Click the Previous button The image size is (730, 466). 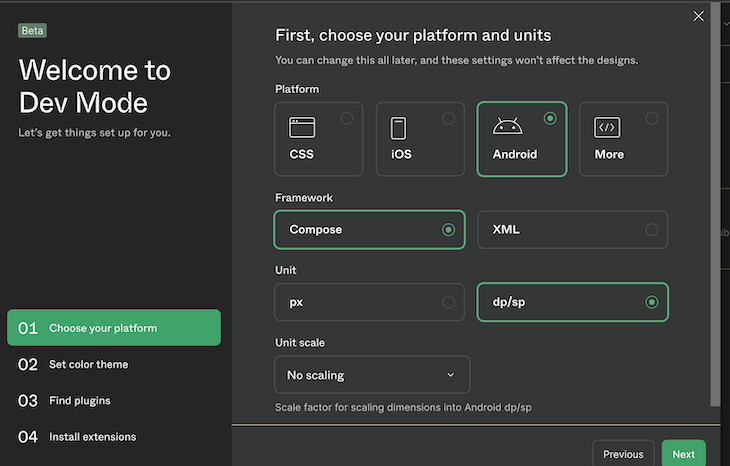click(x=623, y=454)
